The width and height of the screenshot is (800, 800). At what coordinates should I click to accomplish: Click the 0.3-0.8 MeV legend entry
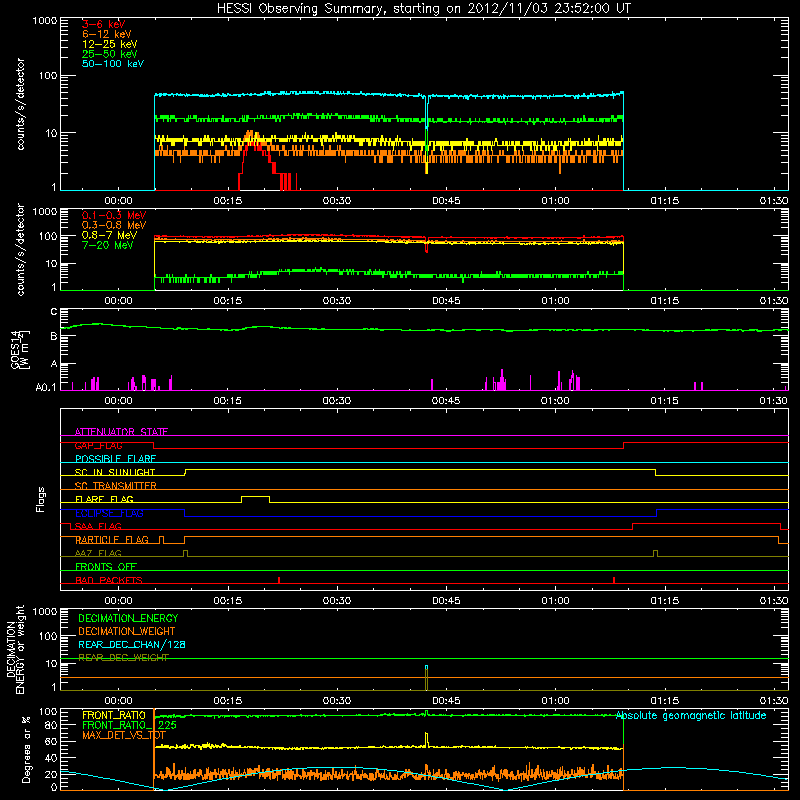click(x=114, y=225)
